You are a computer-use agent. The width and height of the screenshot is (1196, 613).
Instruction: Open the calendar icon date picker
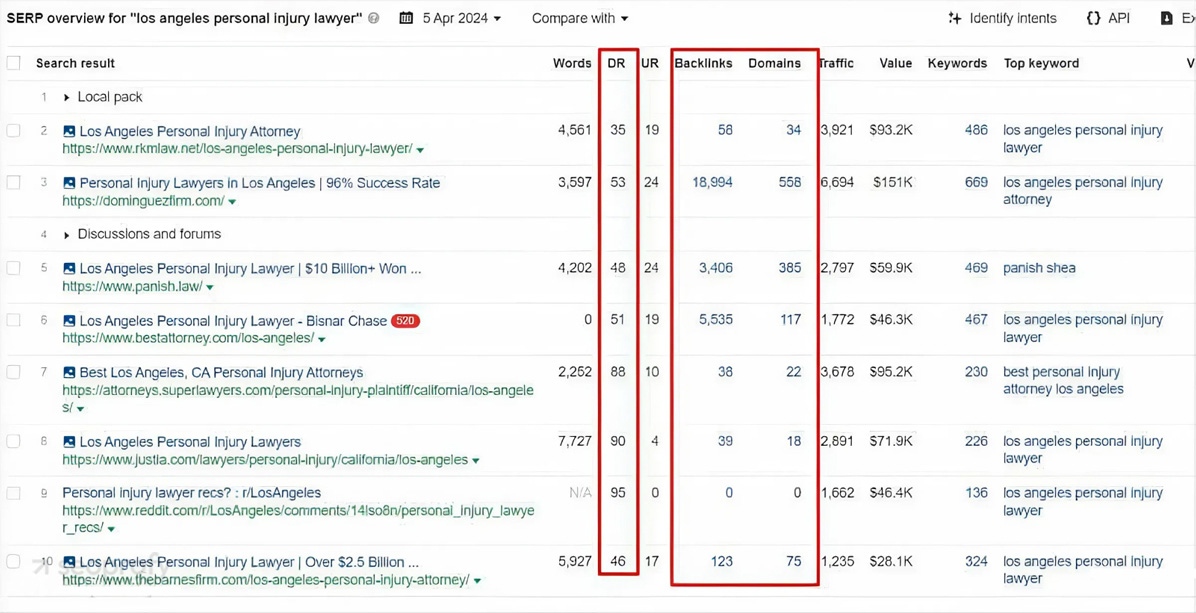407,18
